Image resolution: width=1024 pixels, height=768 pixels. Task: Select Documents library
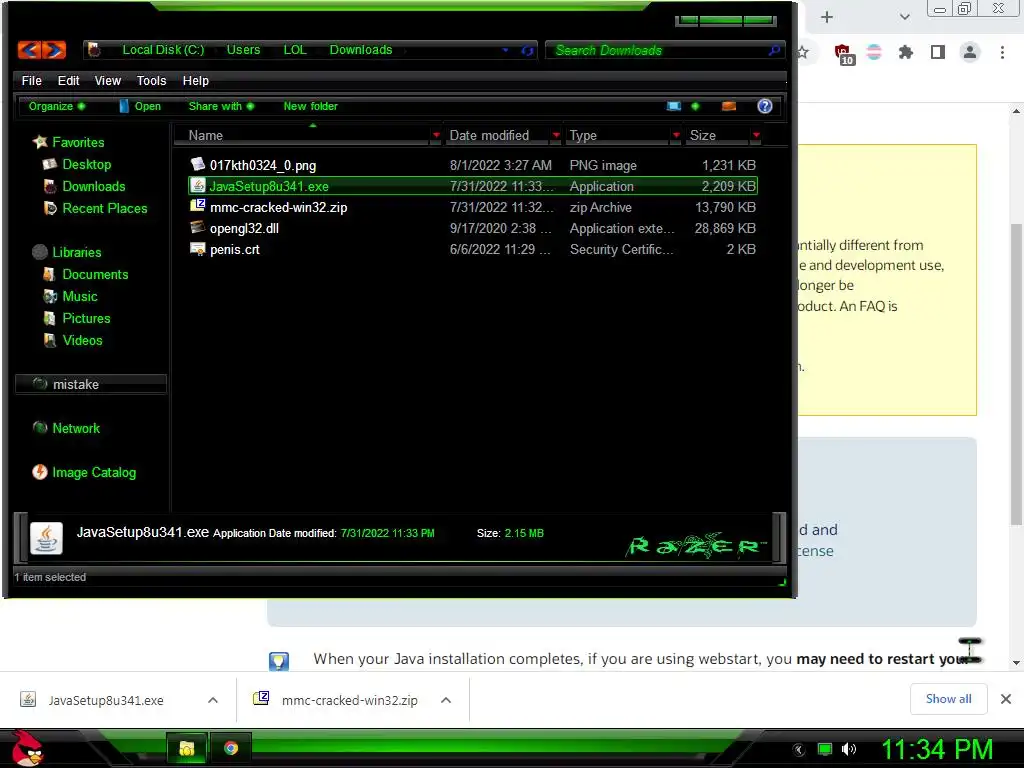click(95, 274)
